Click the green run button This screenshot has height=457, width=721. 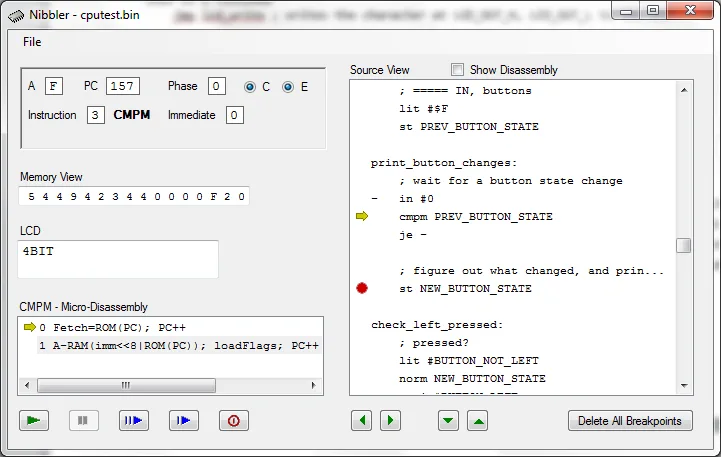[34, 420]
